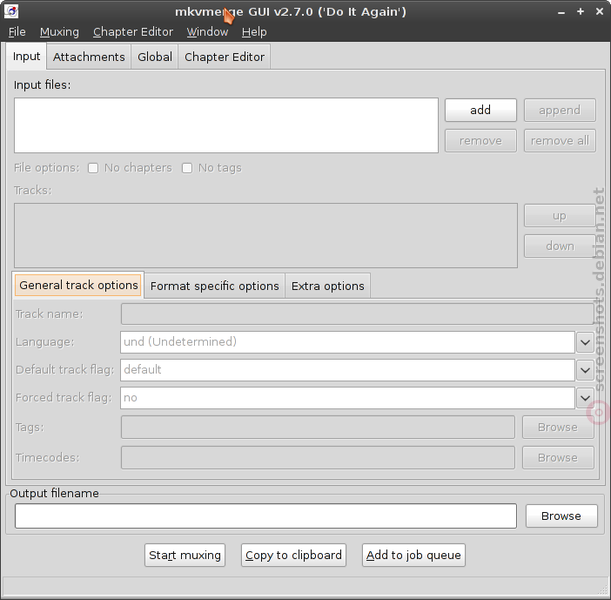
Task: Open the Help menu
Action: [254, 32]
